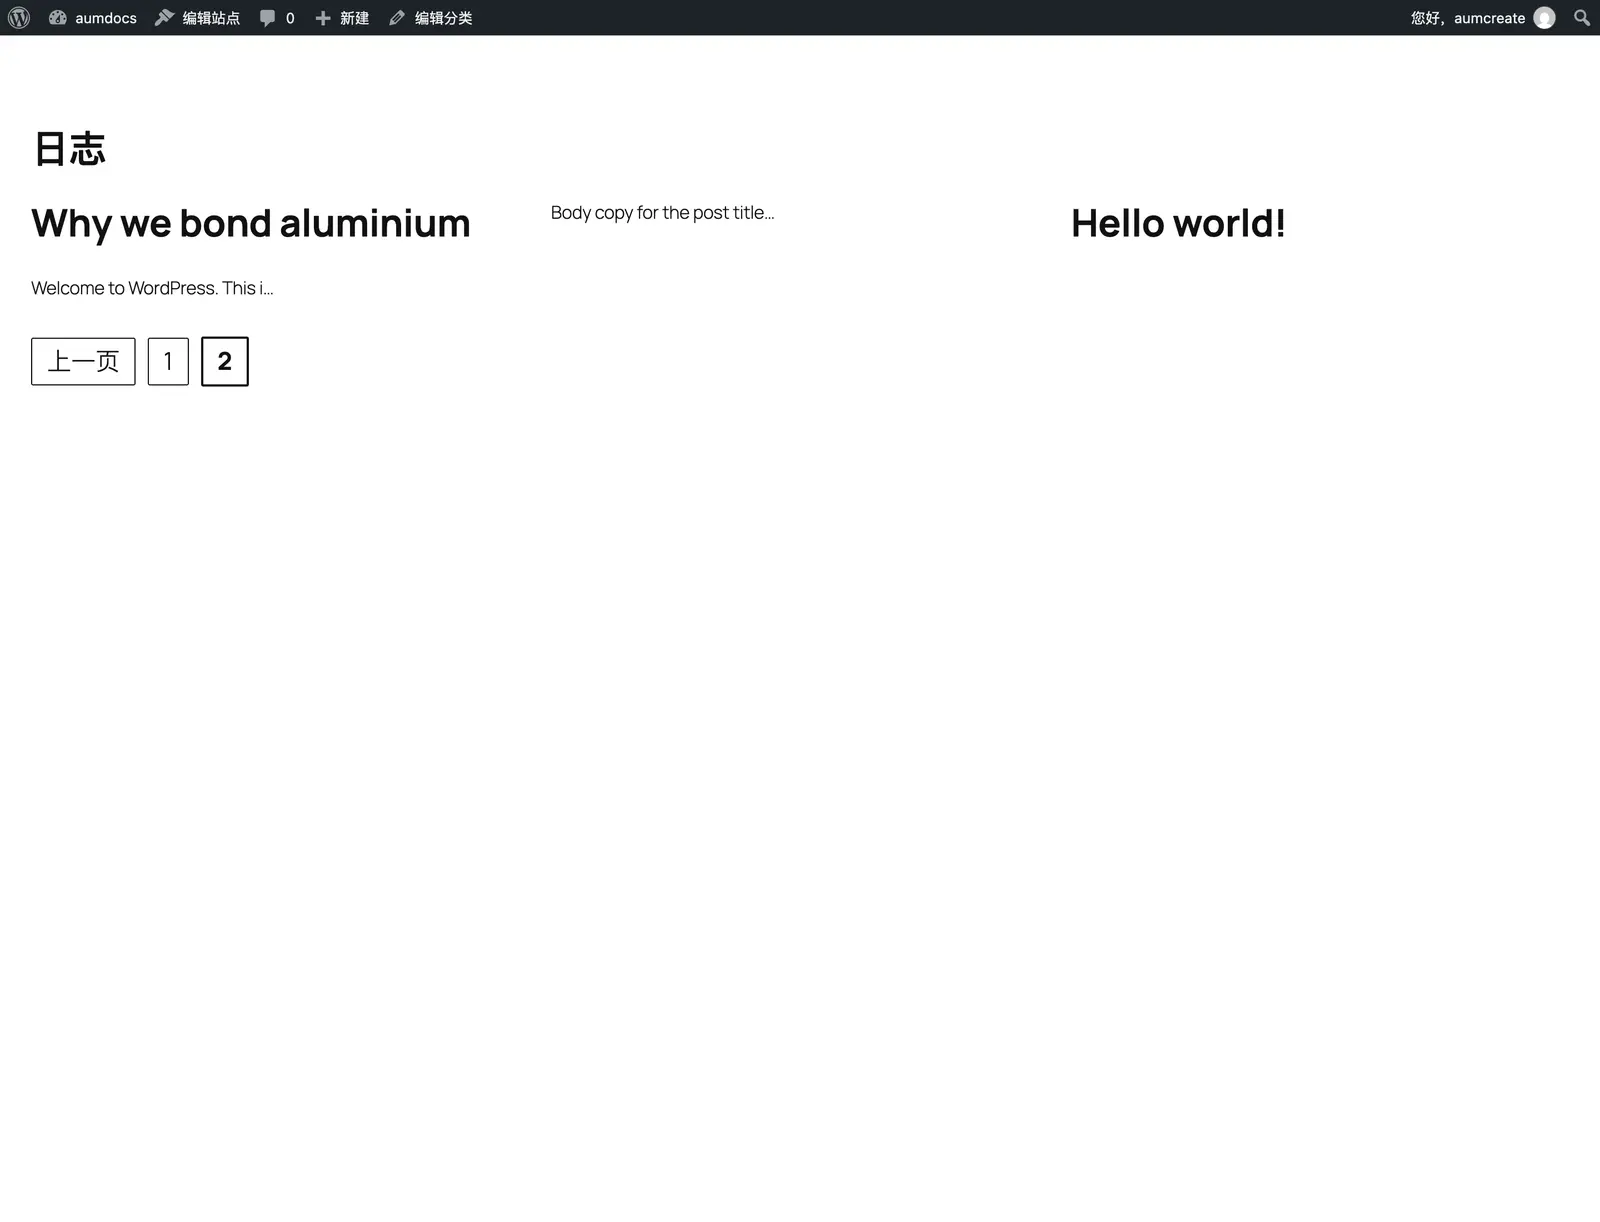Go to previous page with 上一页
Screen dimensions: 1600x1222
pos(83,361)
